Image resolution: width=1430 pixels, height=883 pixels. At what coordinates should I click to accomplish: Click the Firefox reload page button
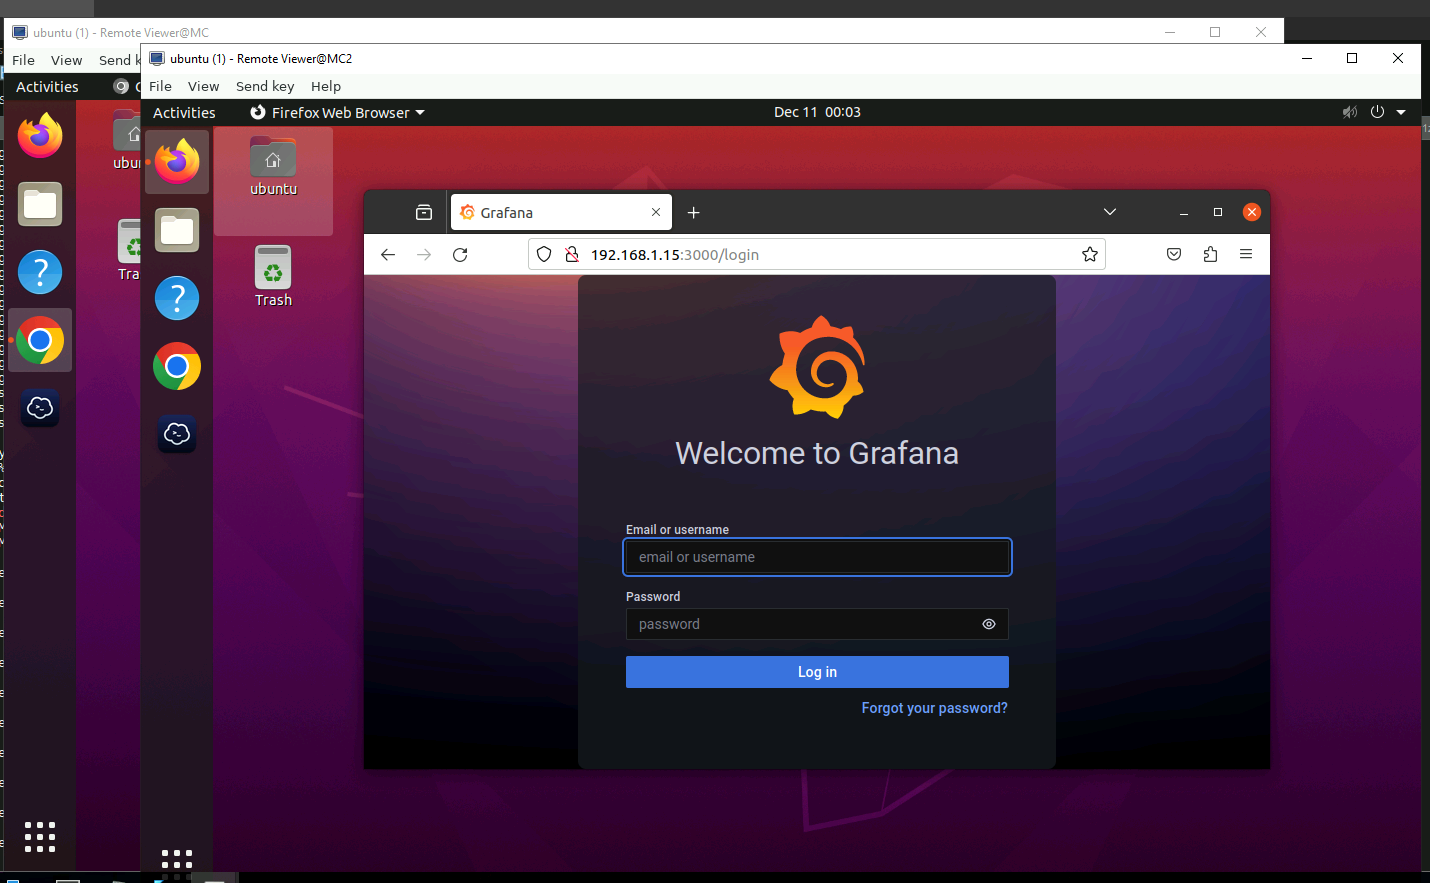[460, 255]
